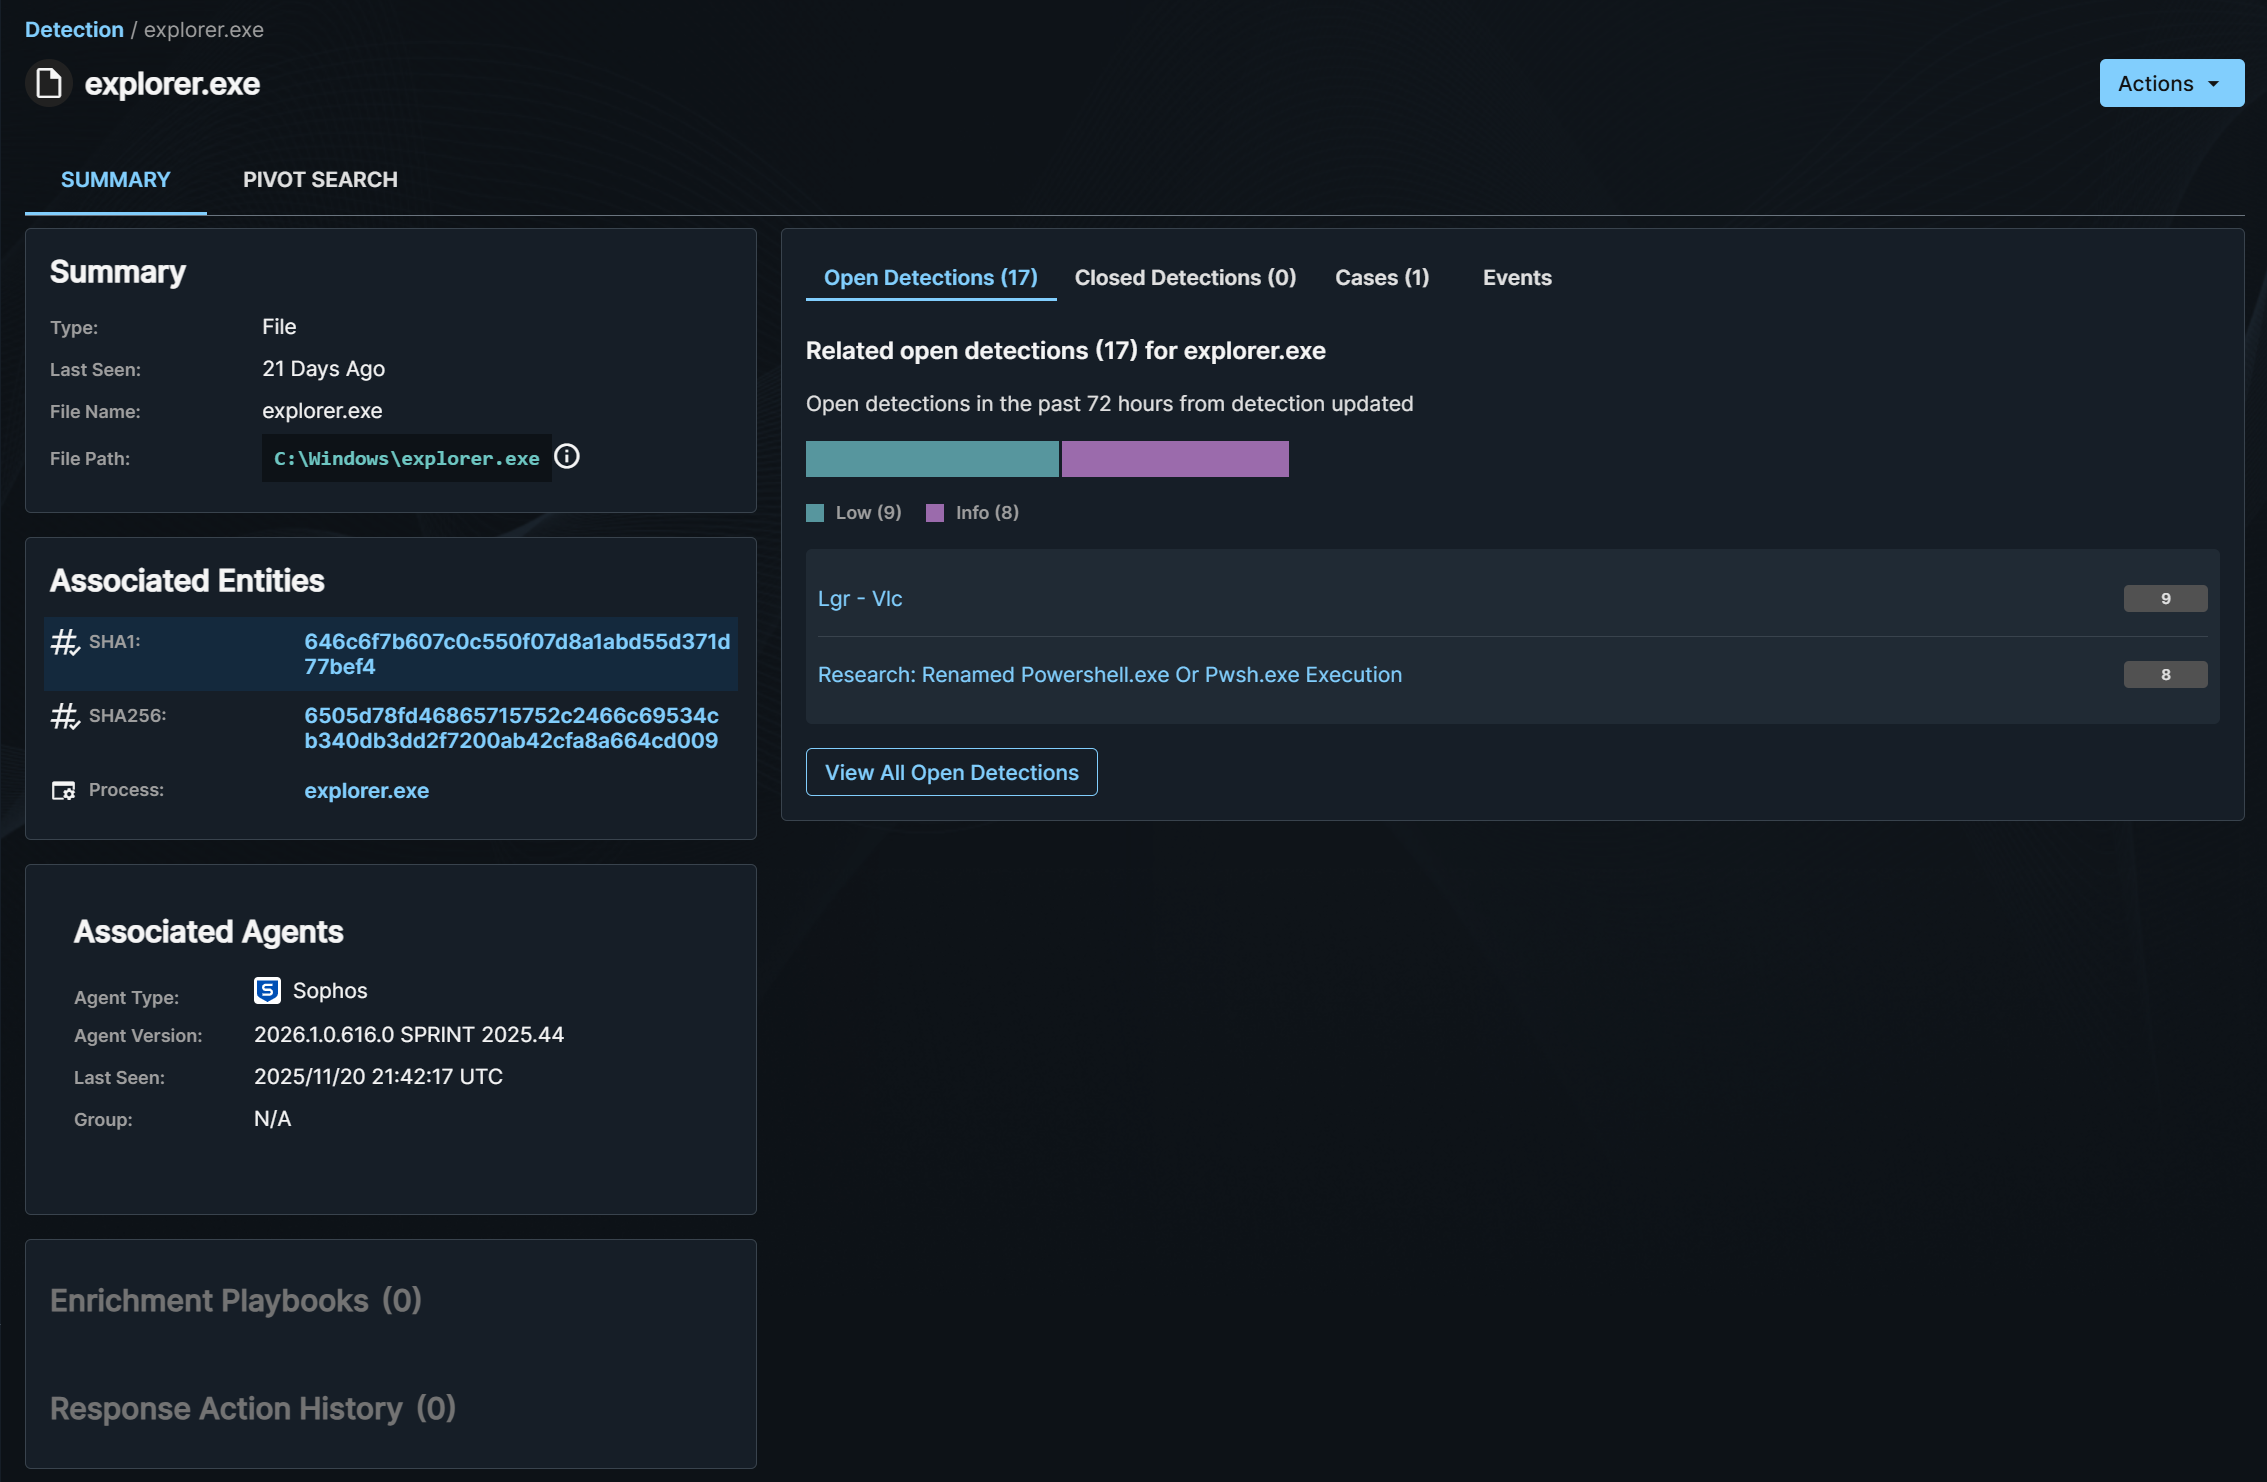Click the Process icon in Associated Entities
This screenshot has width=2267, height=1482.
tap(63, 791)
